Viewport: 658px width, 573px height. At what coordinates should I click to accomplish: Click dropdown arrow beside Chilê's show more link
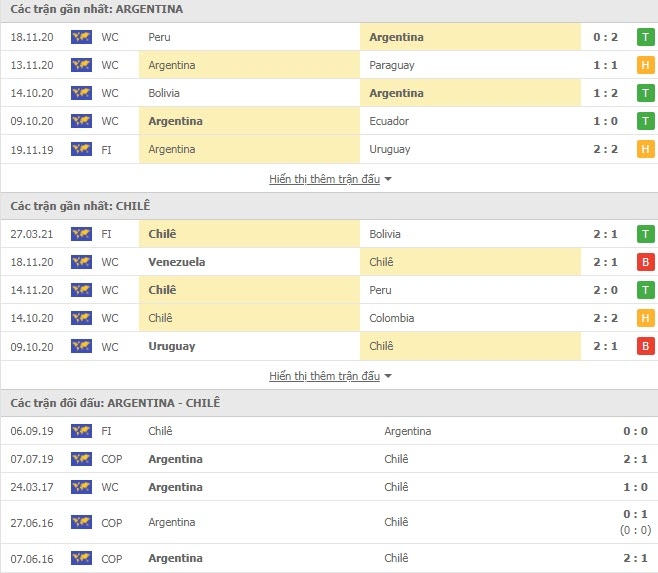(388, 376)
